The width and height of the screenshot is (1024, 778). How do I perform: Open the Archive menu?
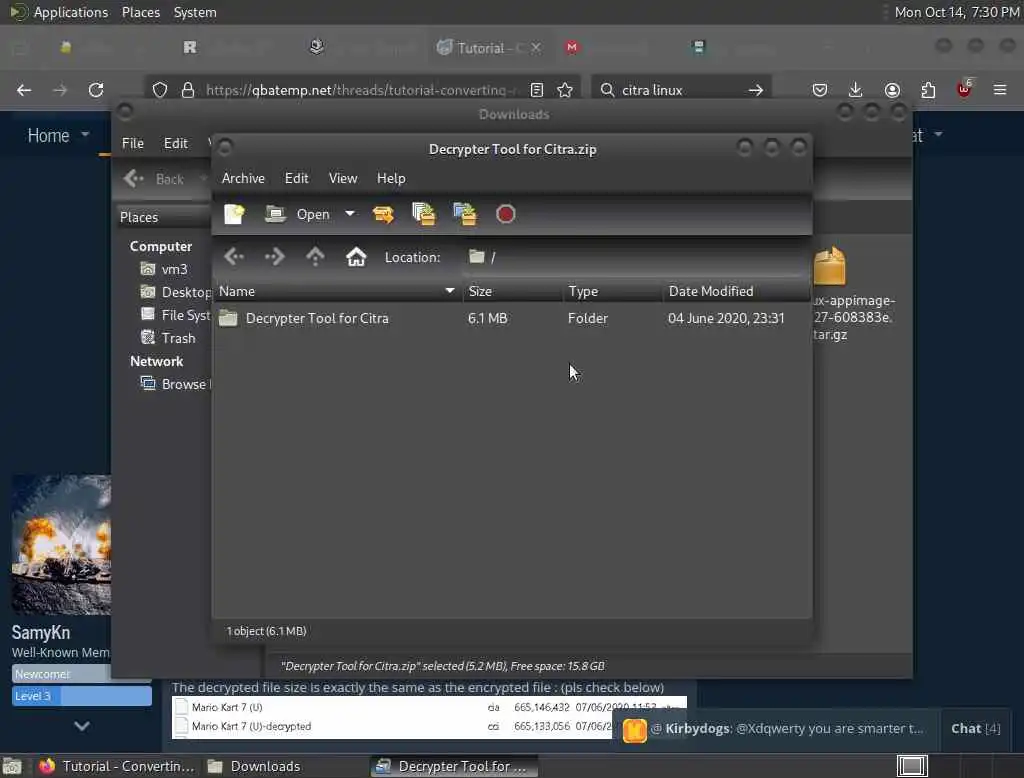[243, 178]
